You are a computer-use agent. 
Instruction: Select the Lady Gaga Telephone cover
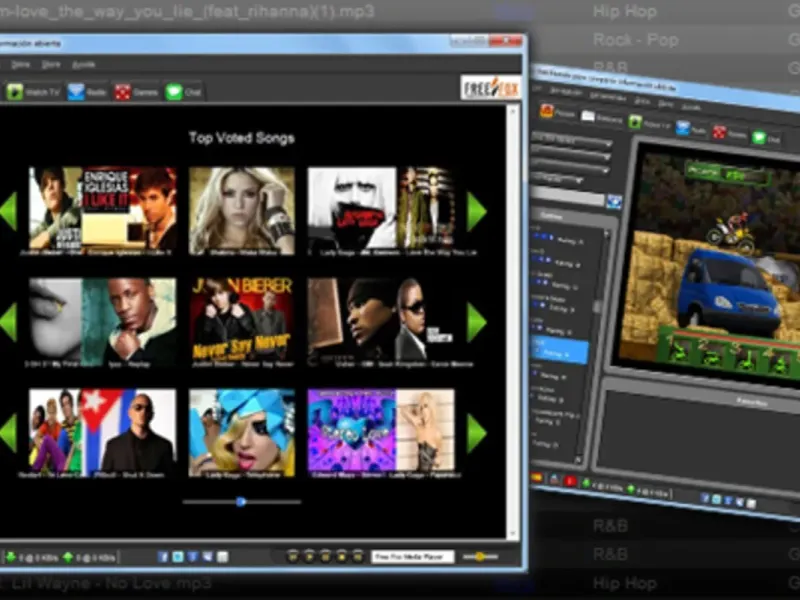coord(242,433)
